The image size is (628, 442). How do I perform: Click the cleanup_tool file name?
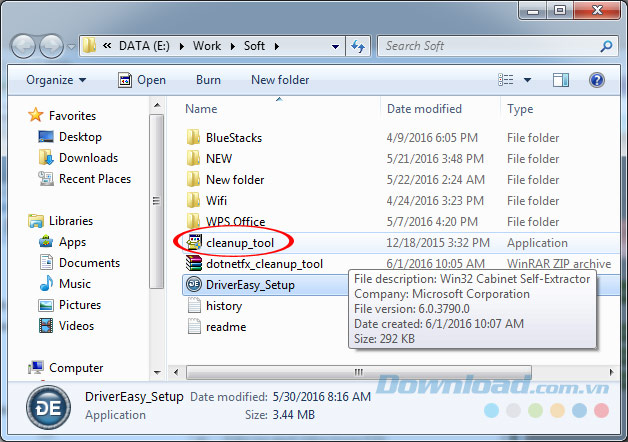tap(240, 243)
